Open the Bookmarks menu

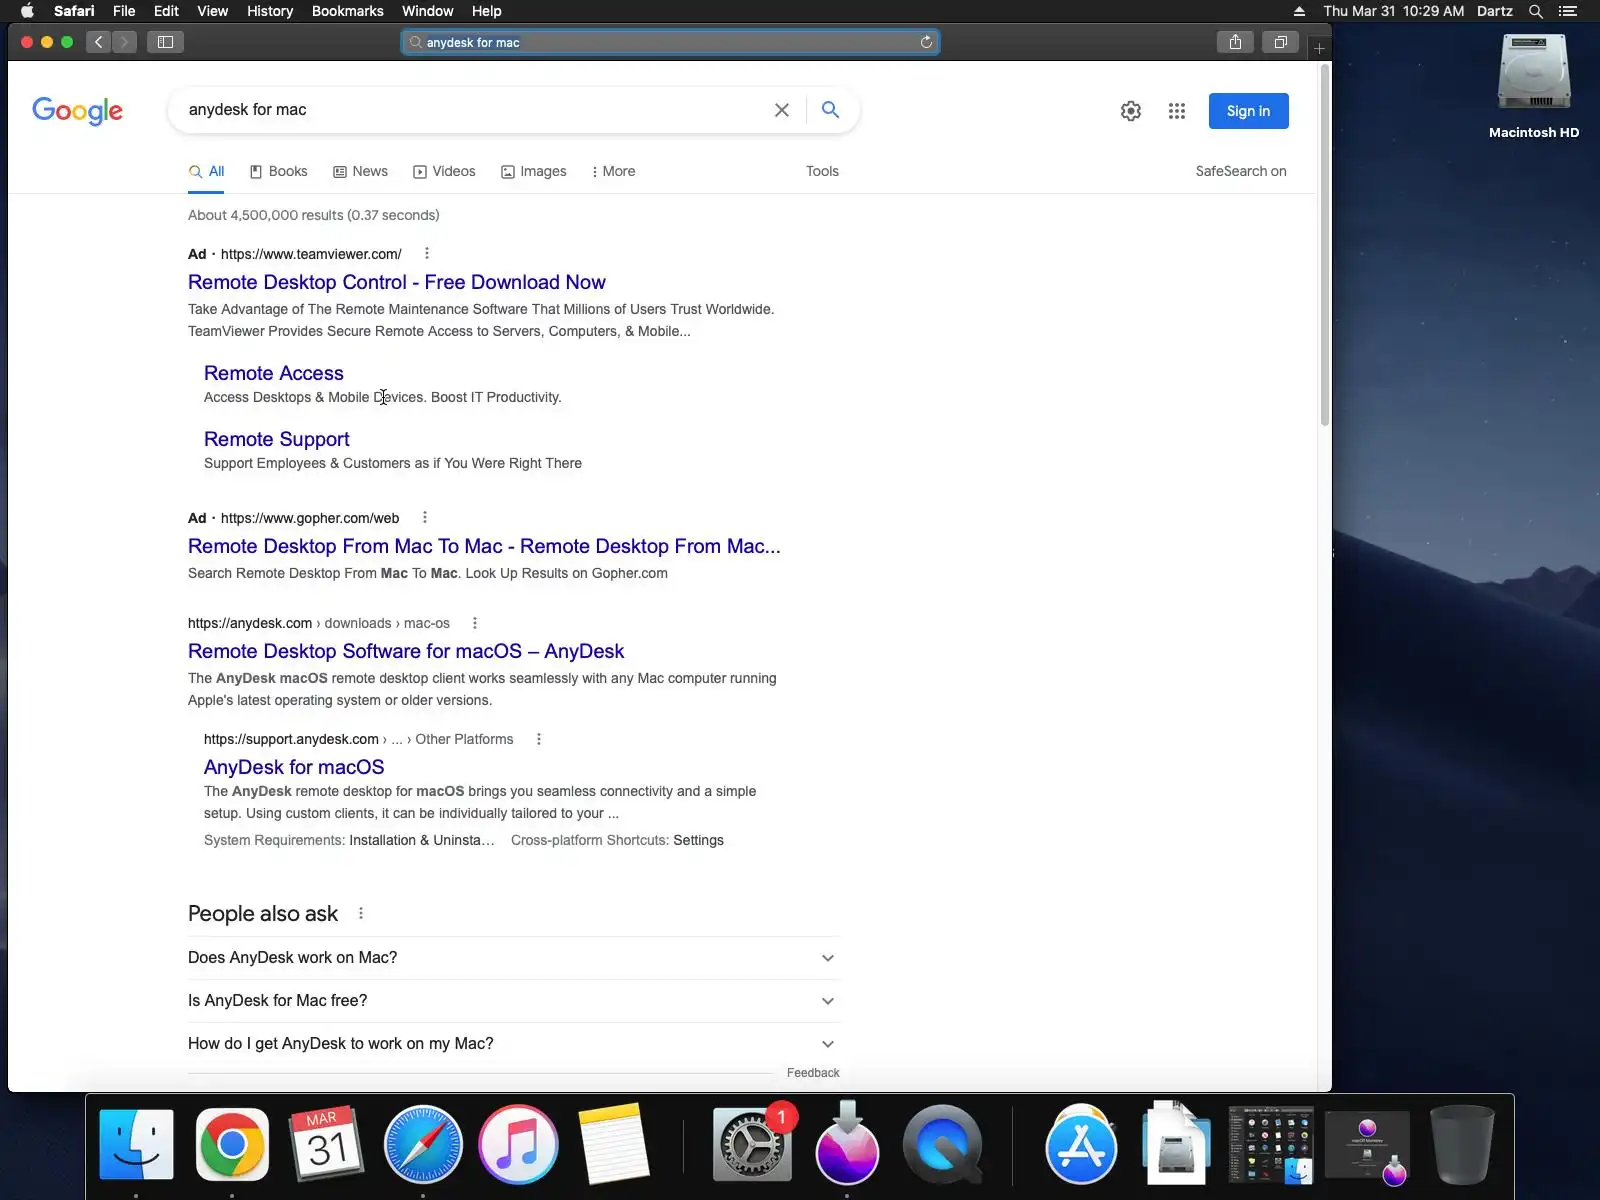point(348,11)
